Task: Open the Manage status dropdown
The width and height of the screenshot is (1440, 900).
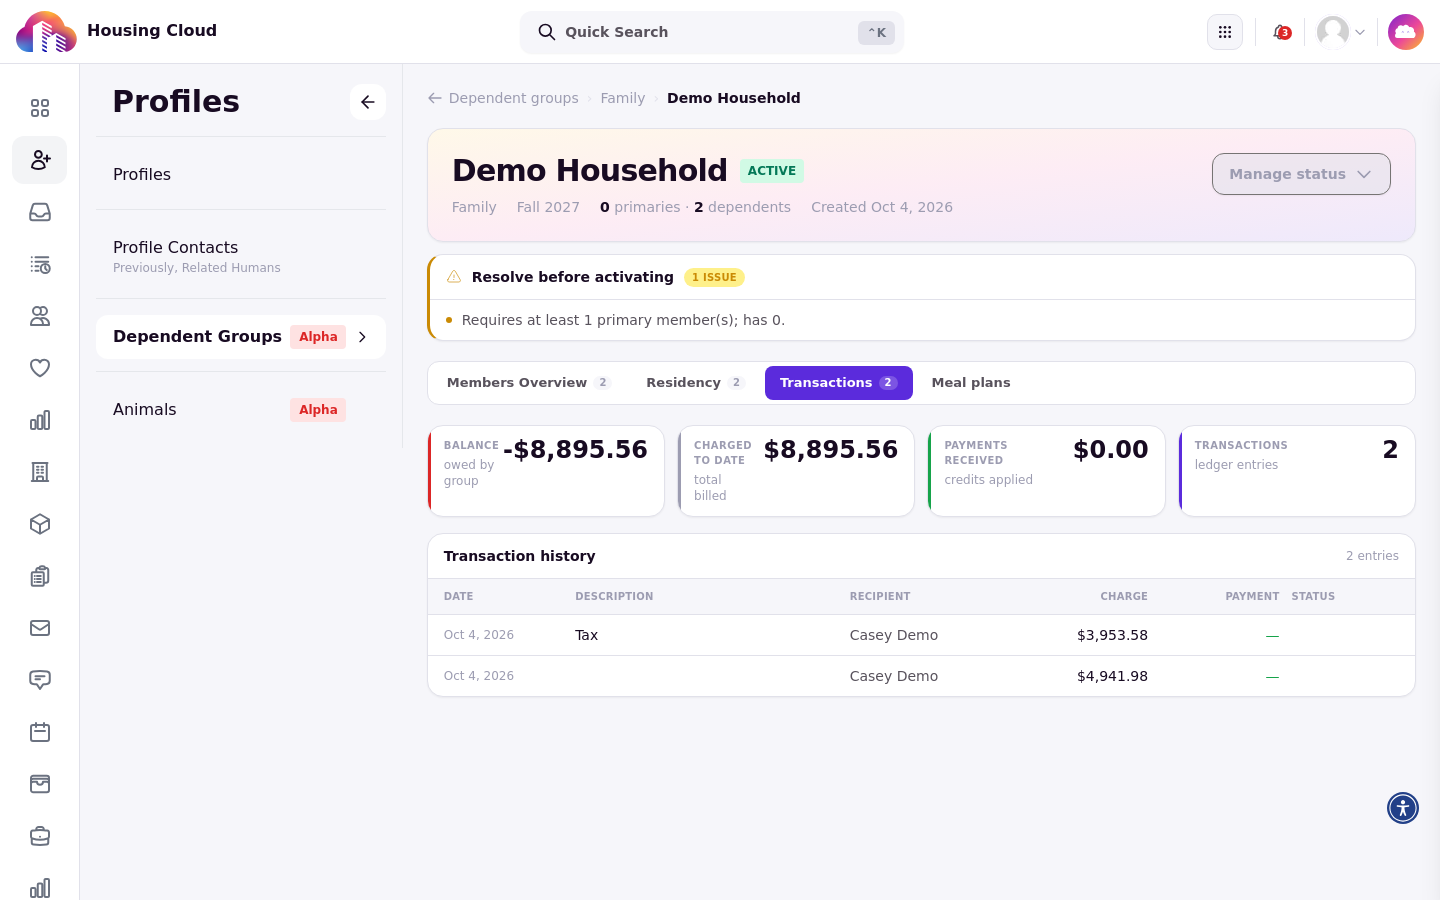Action: point(1301,174)
